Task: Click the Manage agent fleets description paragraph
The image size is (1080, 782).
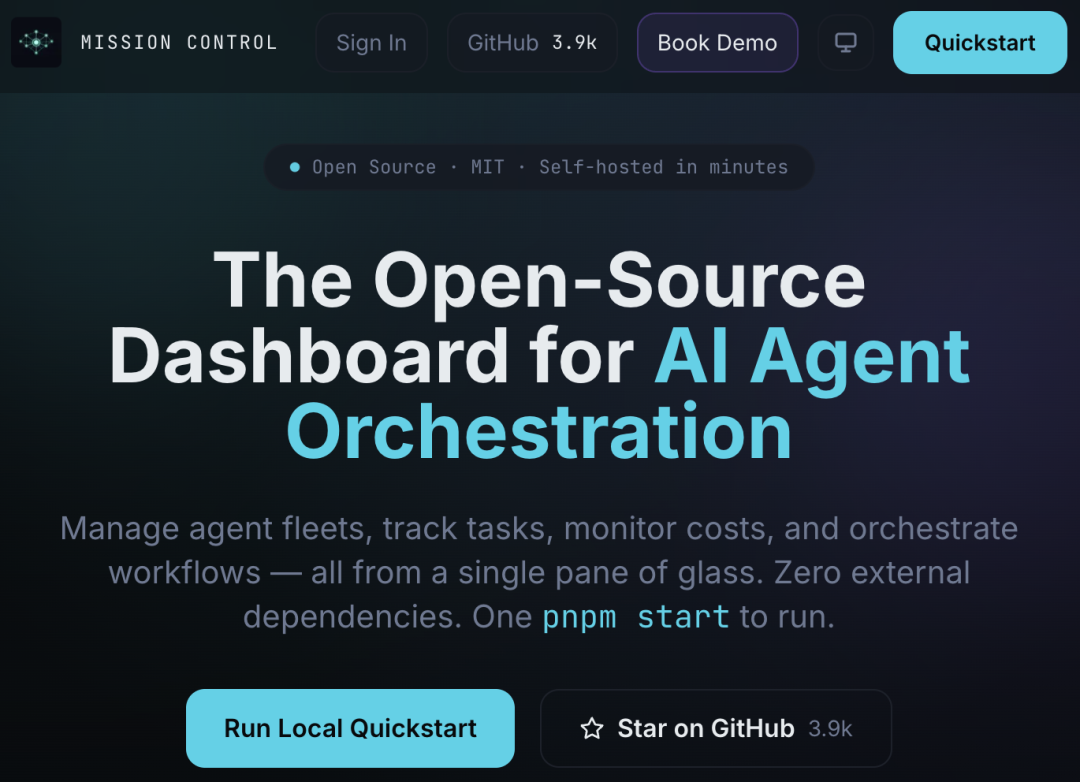Action: (539, 573)
